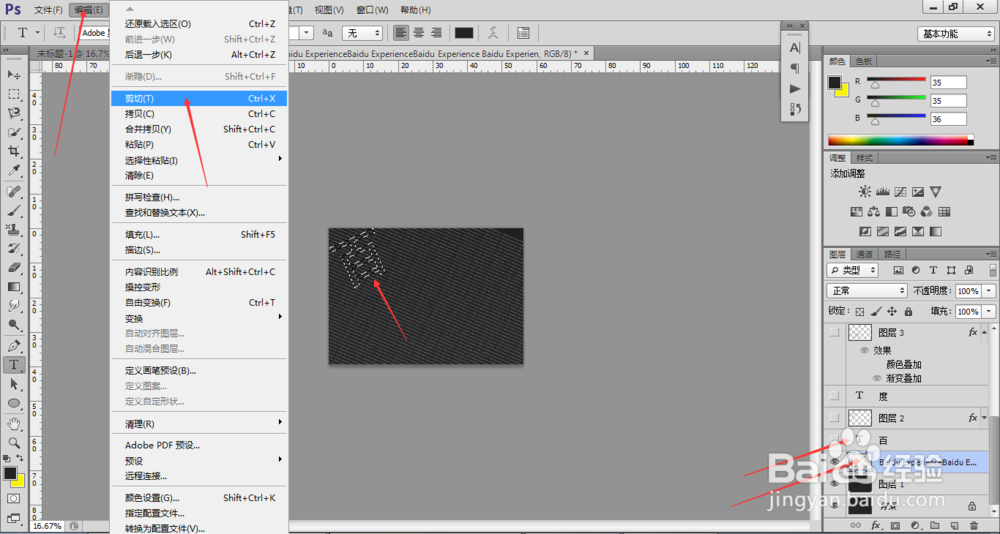
Task: Add Brightness/Contrast adjustment
Action: [x=864, y=191]
